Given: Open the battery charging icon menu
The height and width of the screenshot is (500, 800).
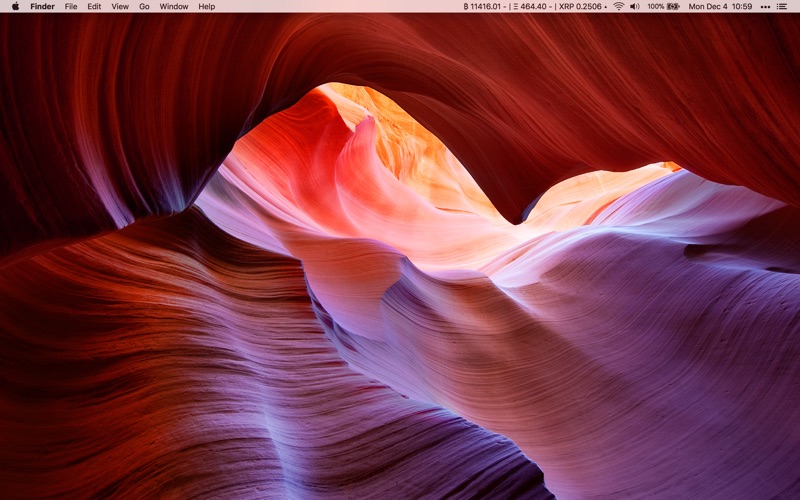Looking at the screenshot, I should [x=673, y=7].
